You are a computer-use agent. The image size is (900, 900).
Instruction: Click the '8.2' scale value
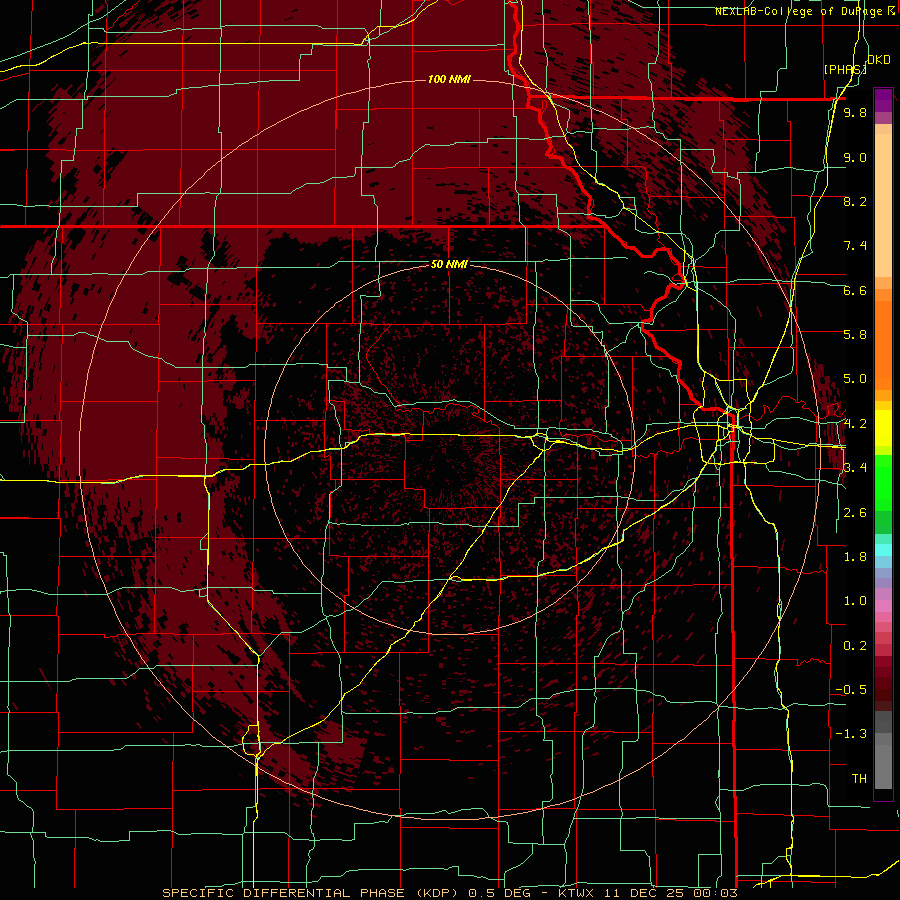pos(855,201)
